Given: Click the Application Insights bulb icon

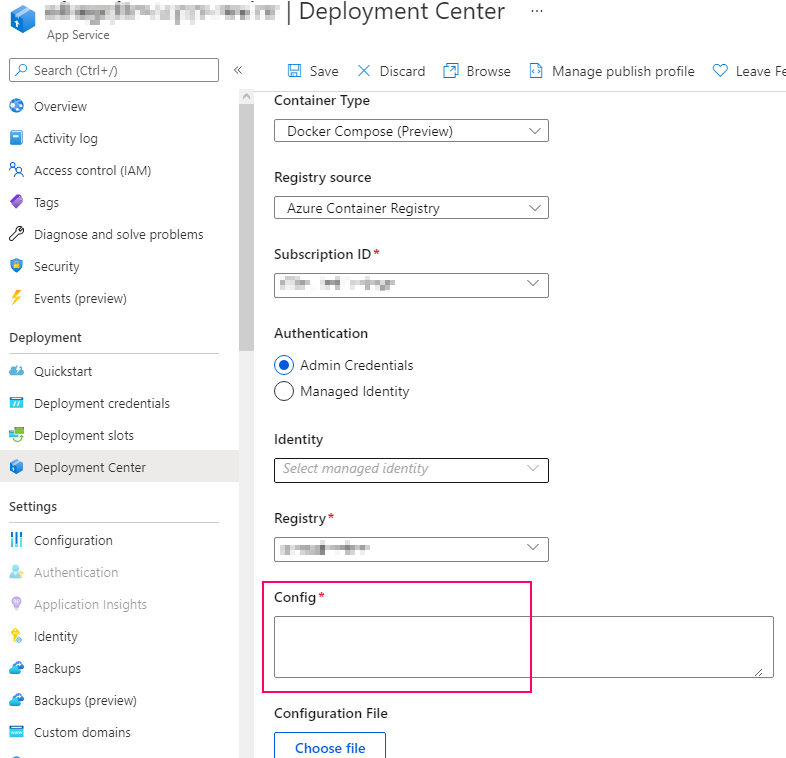Looking at the screenshot, I should (17, 604).
